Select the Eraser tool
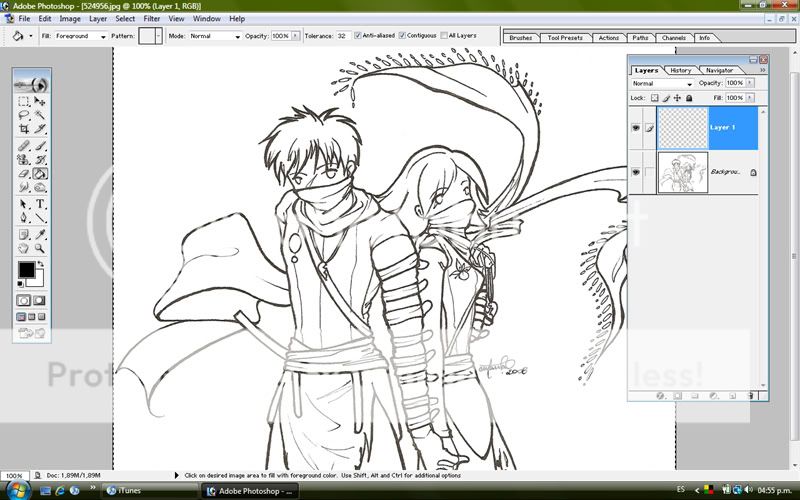This screenshot has width=800, height=500. pos(24,173)
